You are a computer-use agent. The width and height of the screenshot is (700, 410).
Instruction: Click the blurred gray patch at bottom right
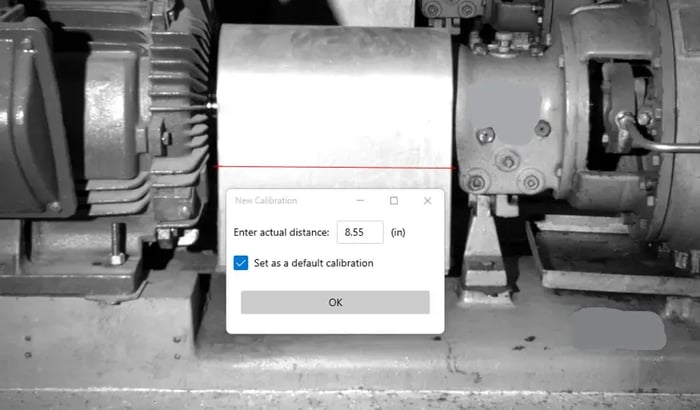point(620,329)
